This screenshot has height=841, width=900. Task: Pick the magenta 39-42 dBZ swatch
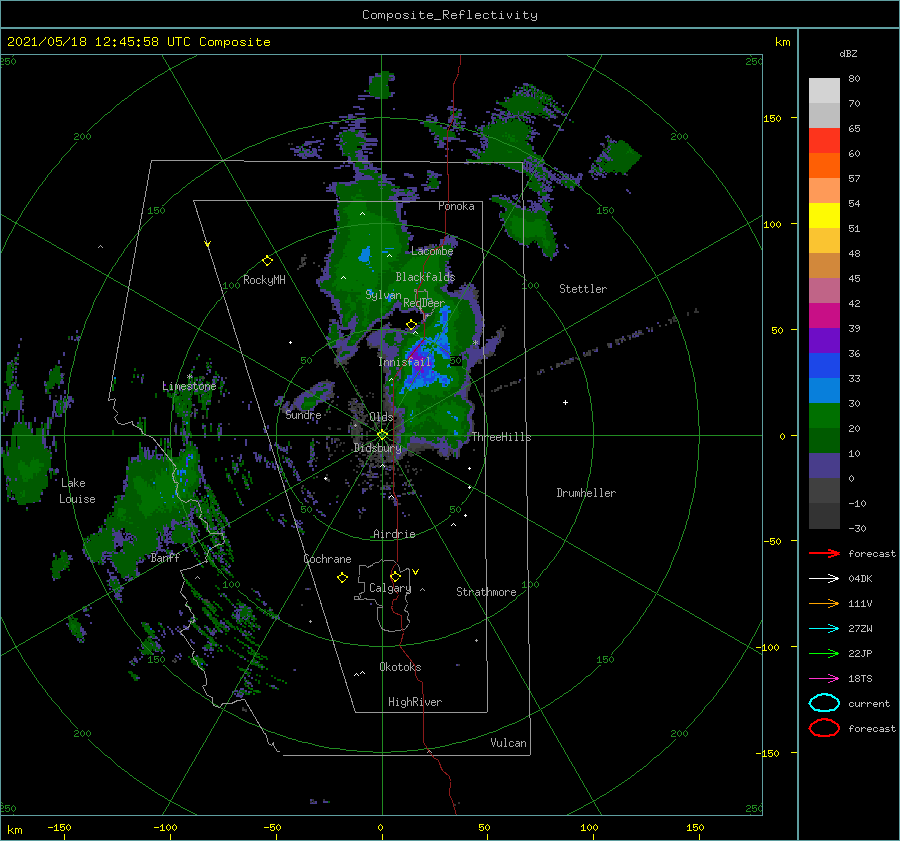point(824,316)
